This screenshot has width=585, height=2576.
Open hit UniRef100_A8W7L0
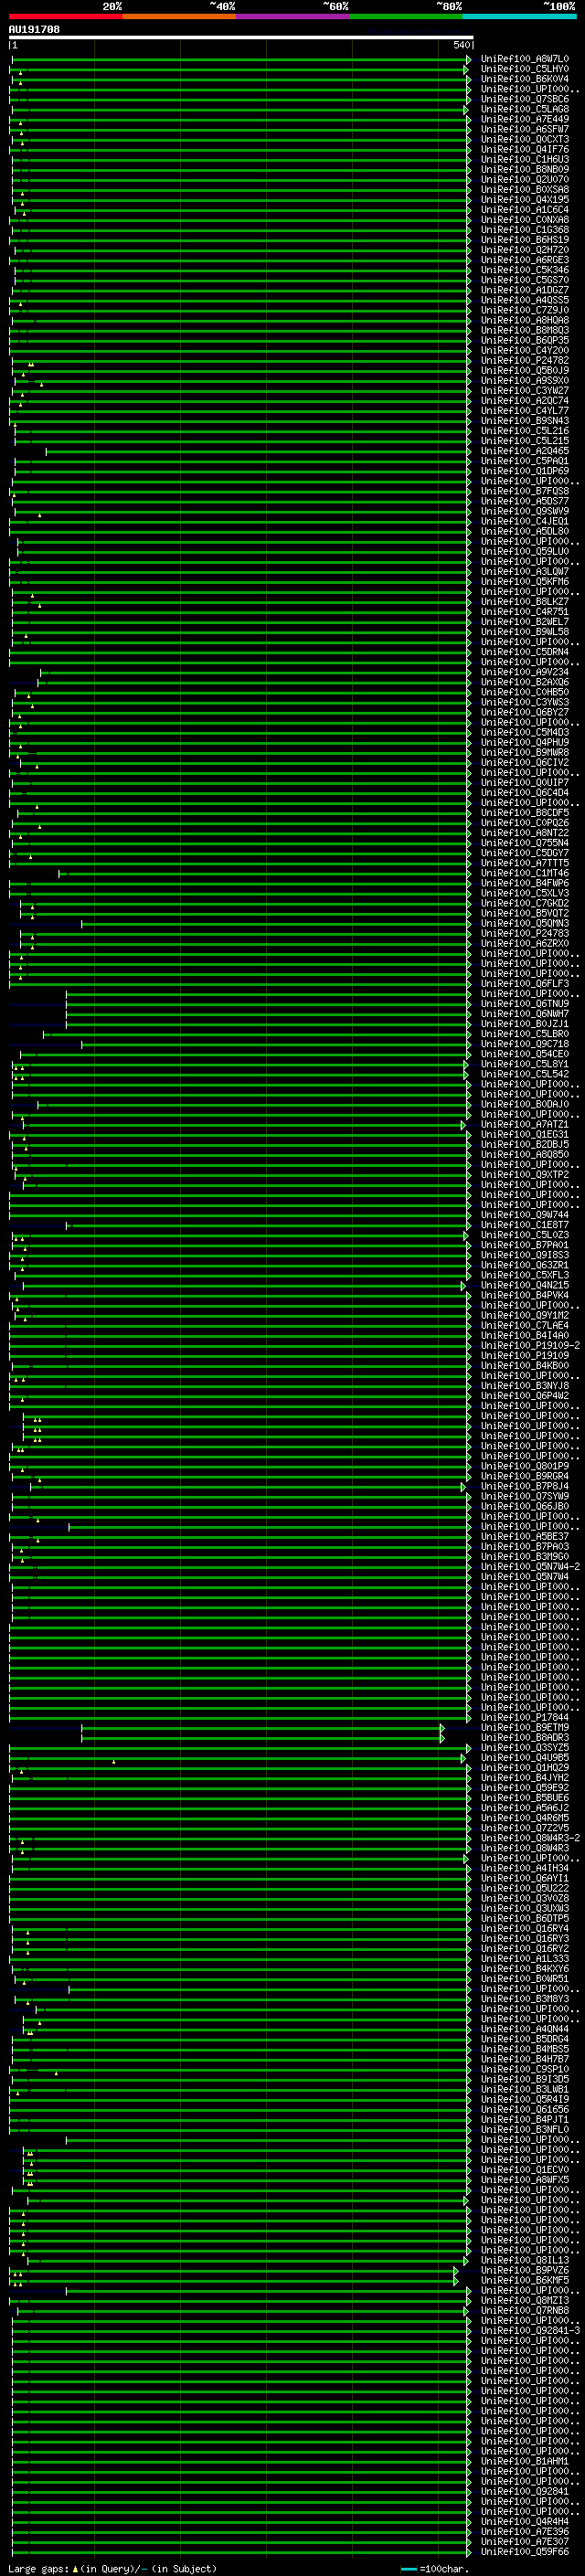[x=524, y=59]
